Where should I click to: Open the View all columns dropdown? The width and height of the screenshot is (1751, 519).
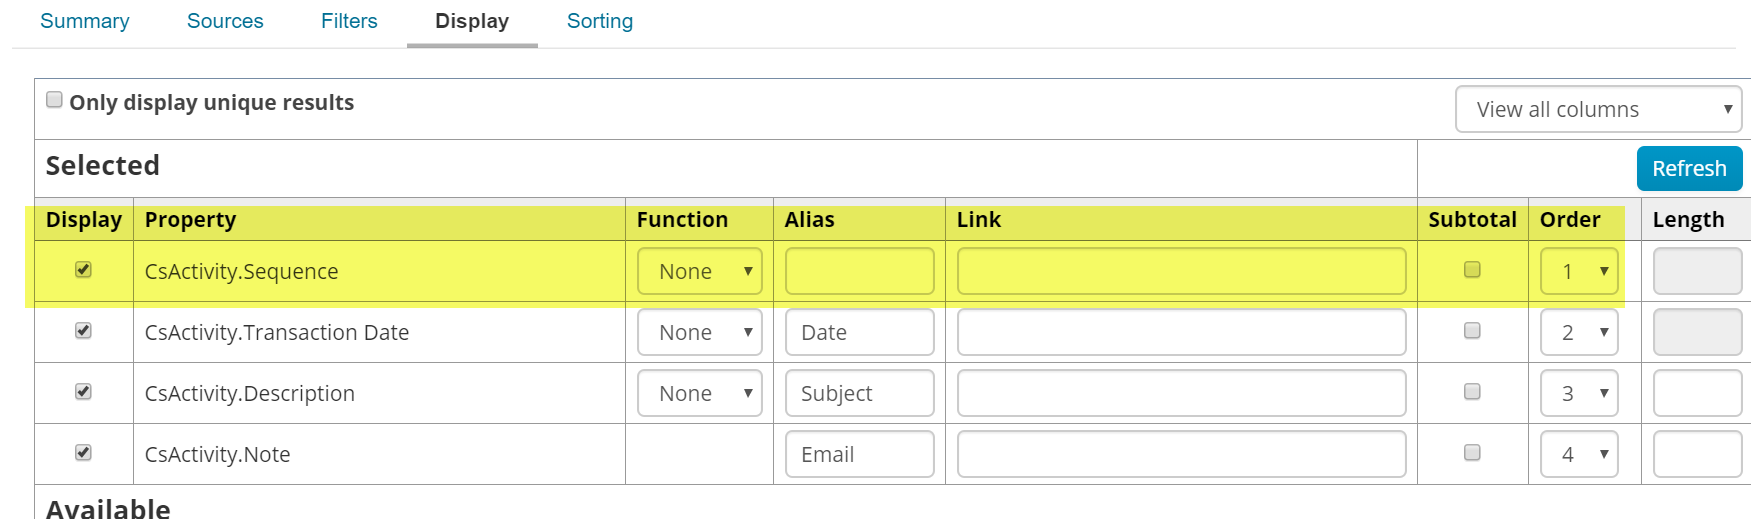(1598, 109)
